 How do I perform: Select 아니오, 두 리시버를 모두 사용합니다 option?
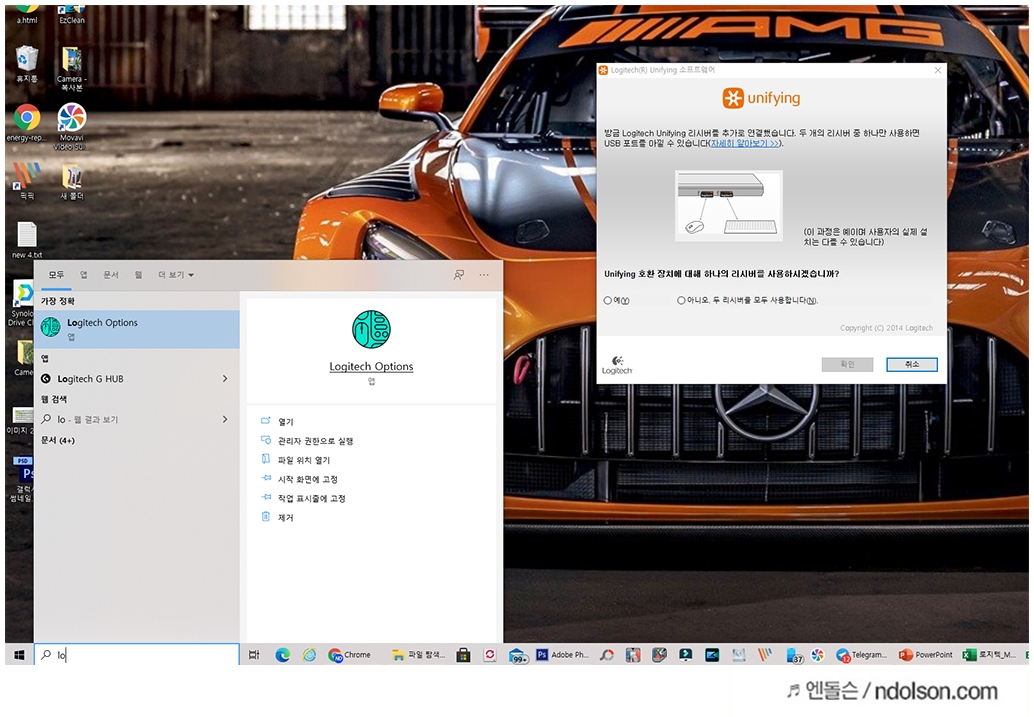click(x=681, y=301)
